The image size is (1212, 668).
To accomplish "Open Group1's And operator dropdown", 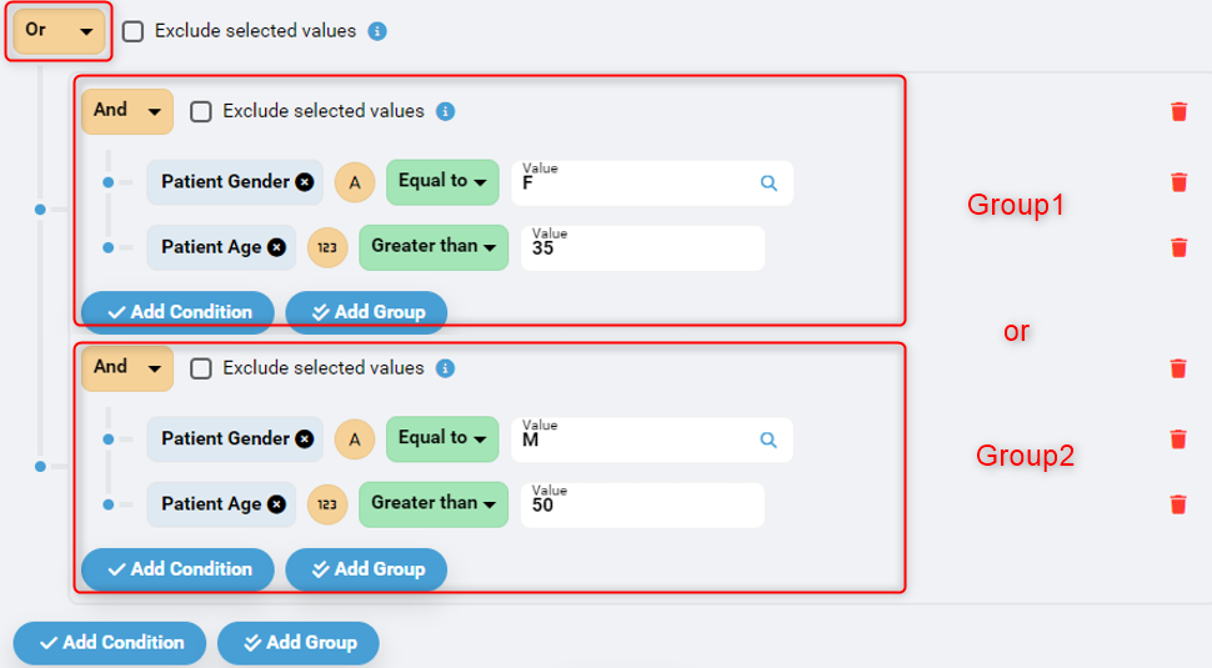I will pos(127,111).
